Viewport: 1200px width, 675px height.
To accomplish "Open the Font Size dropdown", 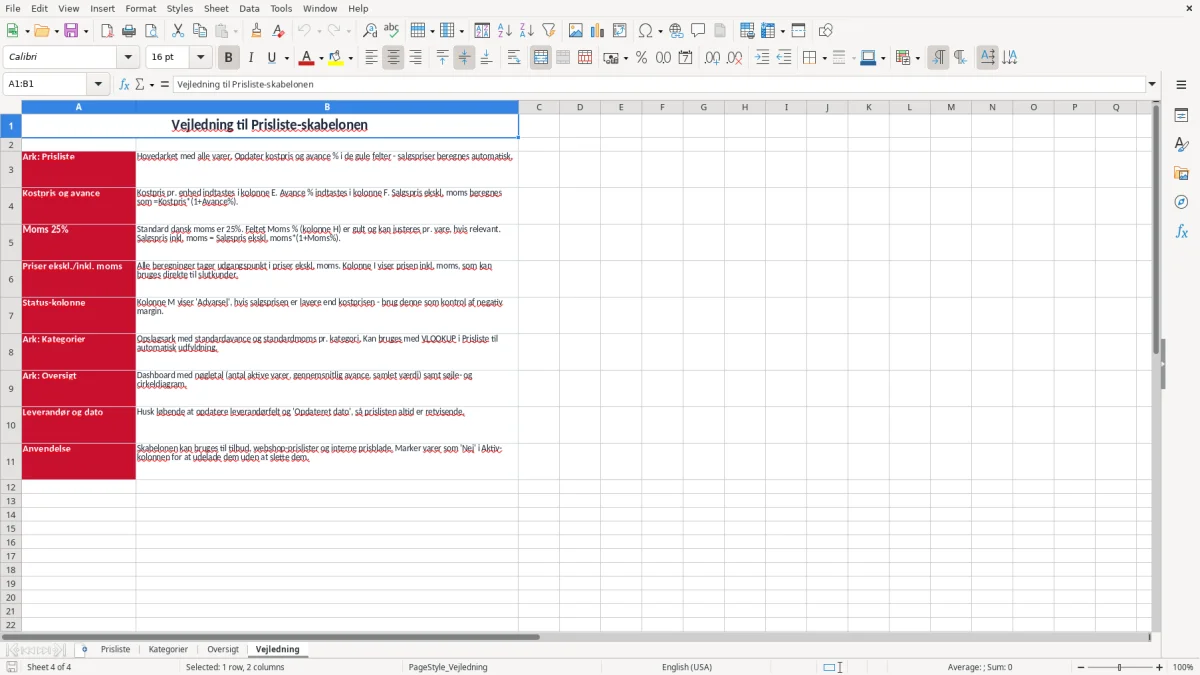I will point(200,58).
